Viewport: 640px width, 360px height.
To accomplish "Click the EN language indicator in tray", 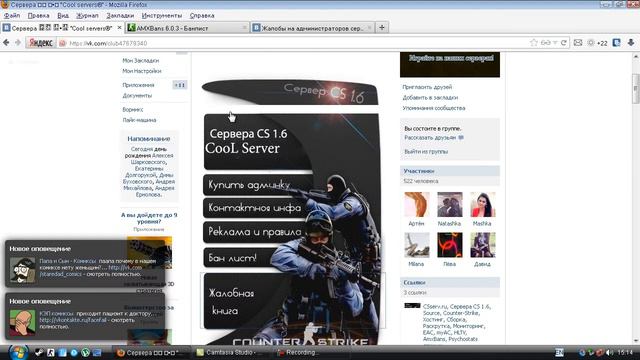I will [x=559, y=352].
